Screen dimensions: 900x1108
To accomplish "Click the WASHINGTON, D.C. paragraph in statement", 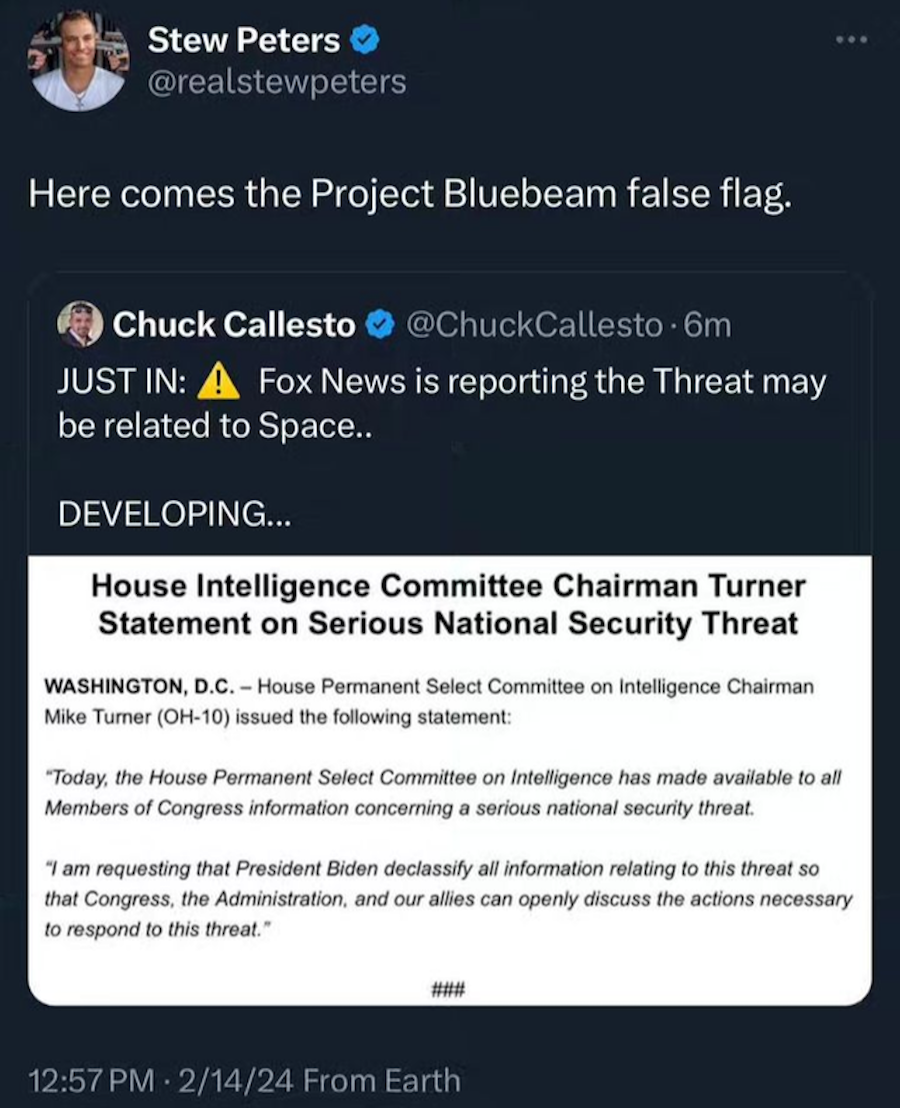I will pyautogui.click(x=430, y=702).
